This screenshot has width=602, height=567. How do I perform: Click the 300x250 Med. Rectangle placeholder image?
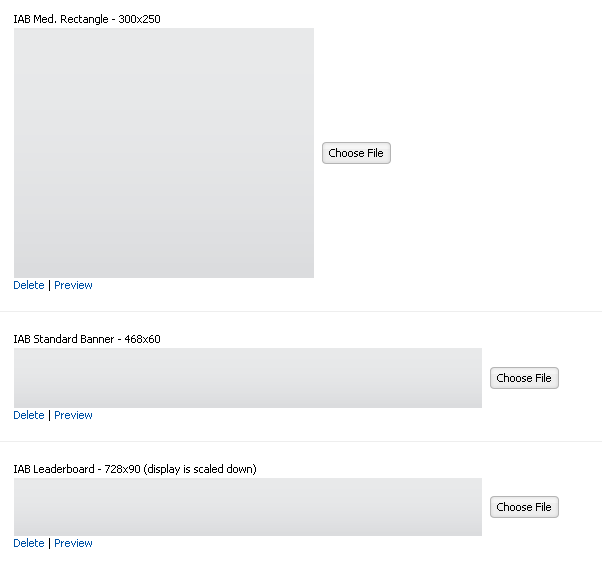164,153
